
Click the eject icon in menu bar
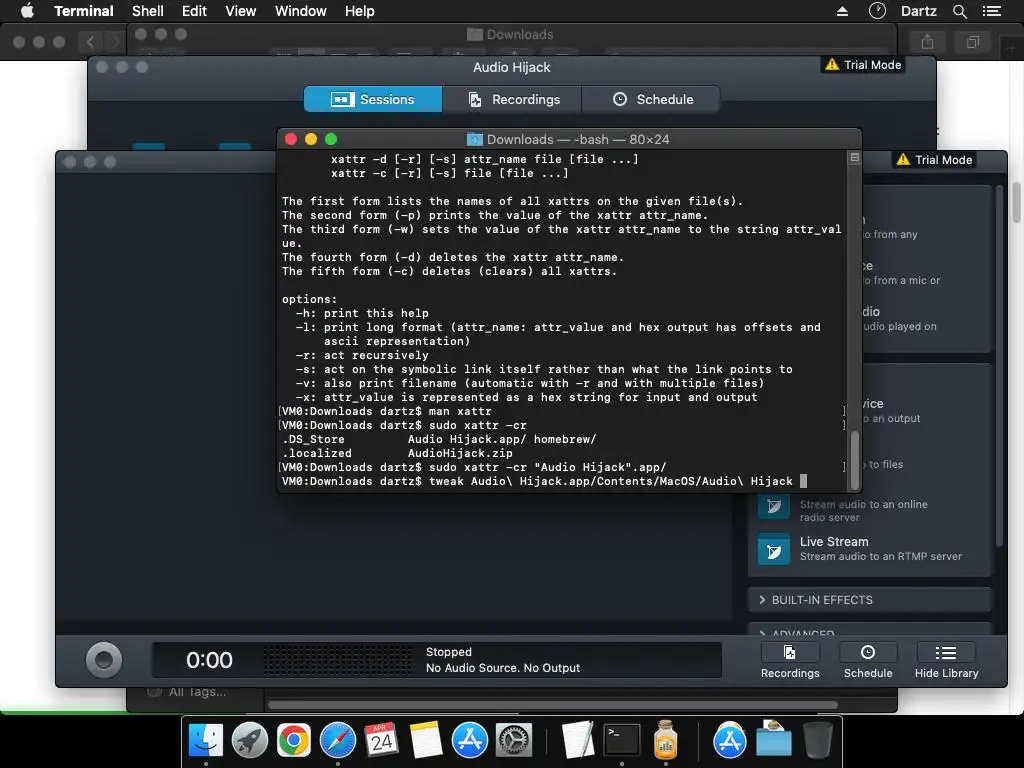(x=842, y=11)
